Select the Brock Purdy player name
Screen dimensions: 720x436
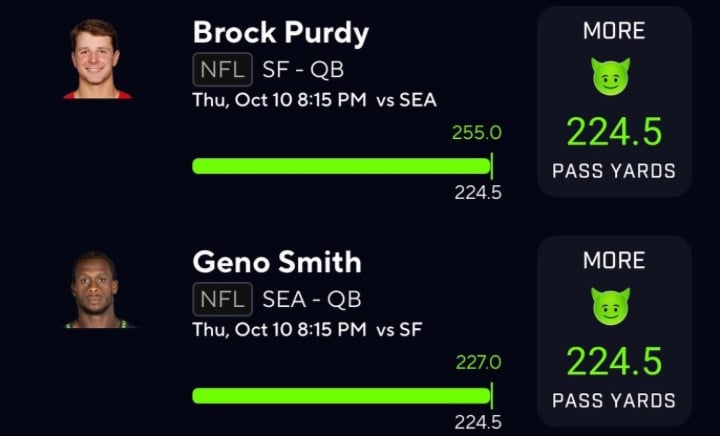(x=280, y=33)
